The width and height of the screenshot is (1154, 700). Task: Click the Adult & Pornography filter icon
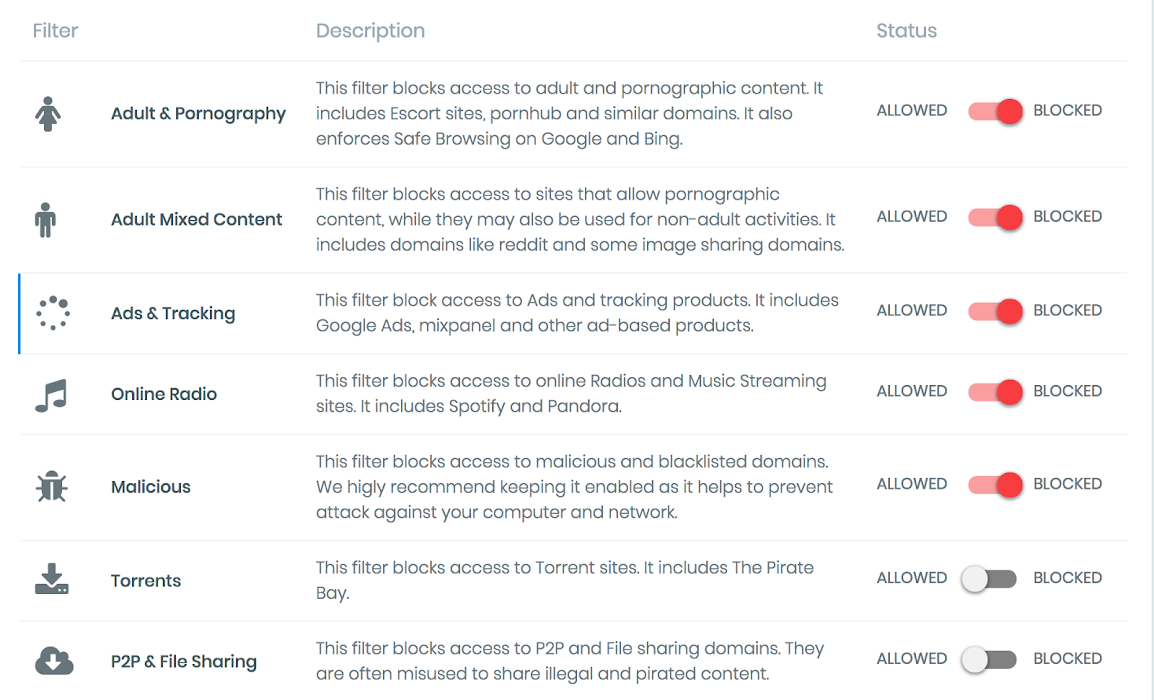[x=48, y=114]
